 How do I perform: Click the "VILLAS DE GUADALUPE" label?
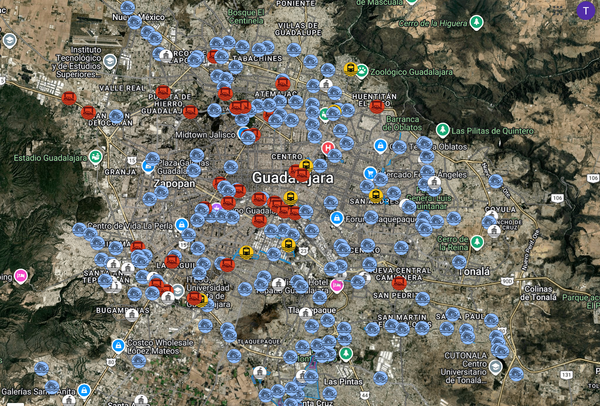click(298, 29)
